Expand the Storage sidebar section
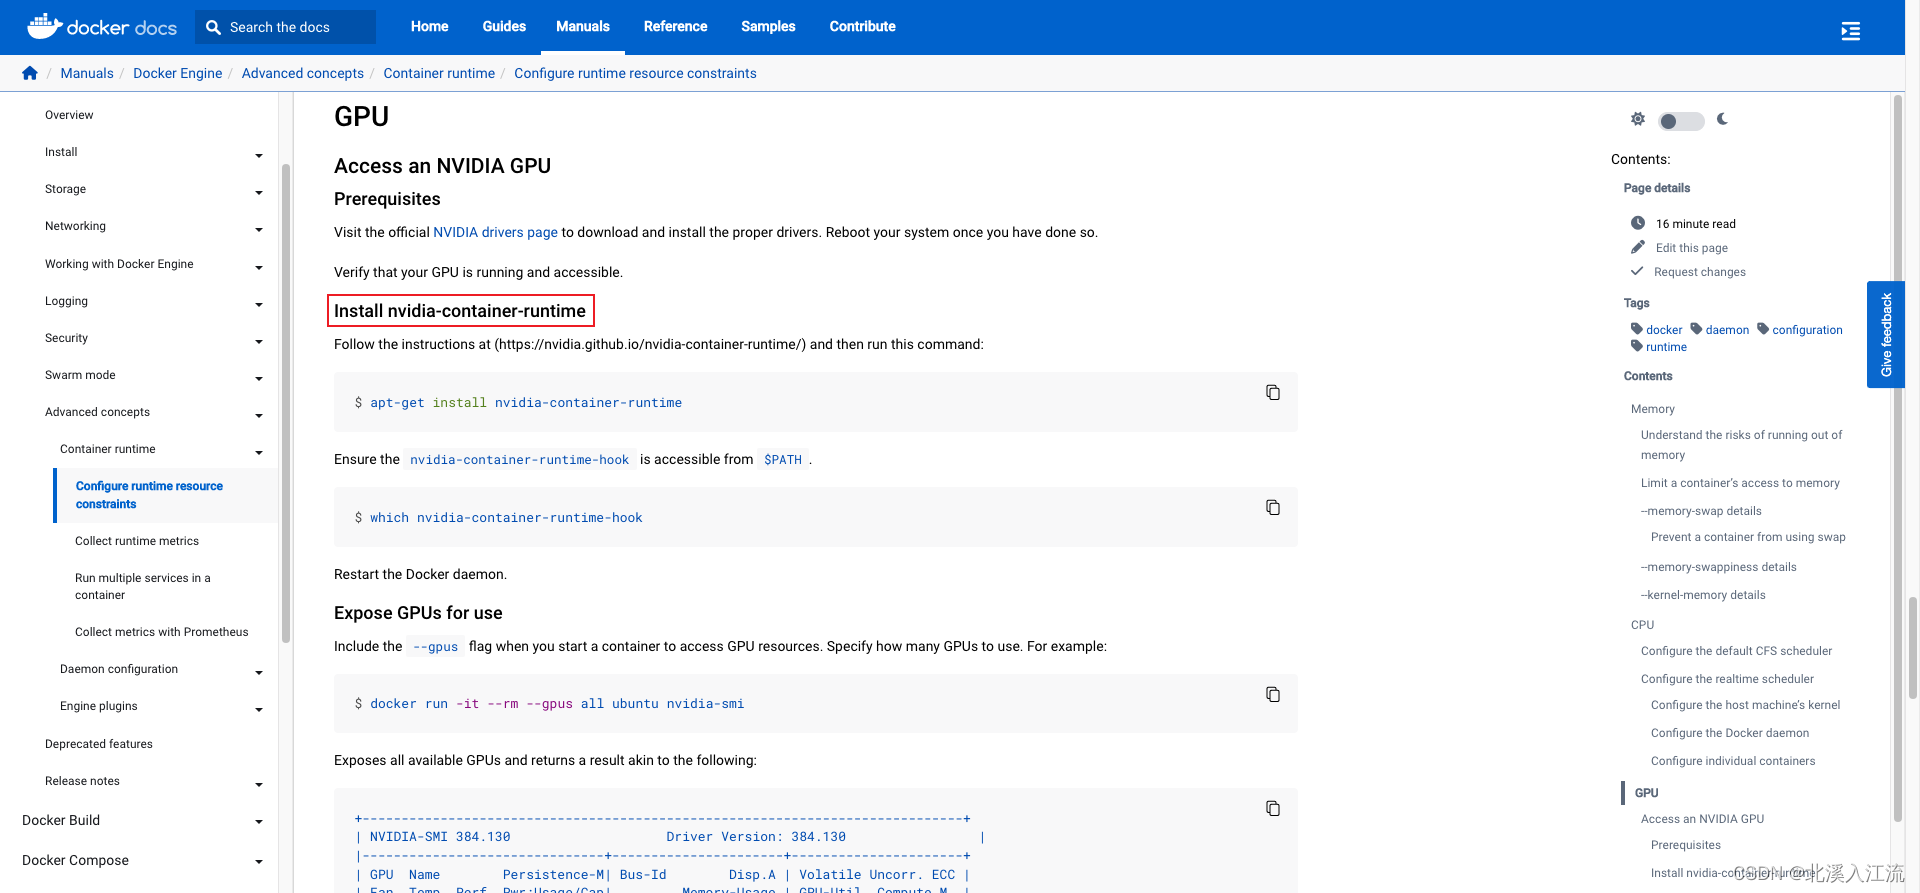This screenshot has height=893, width=1920. (x=259, y=192)
